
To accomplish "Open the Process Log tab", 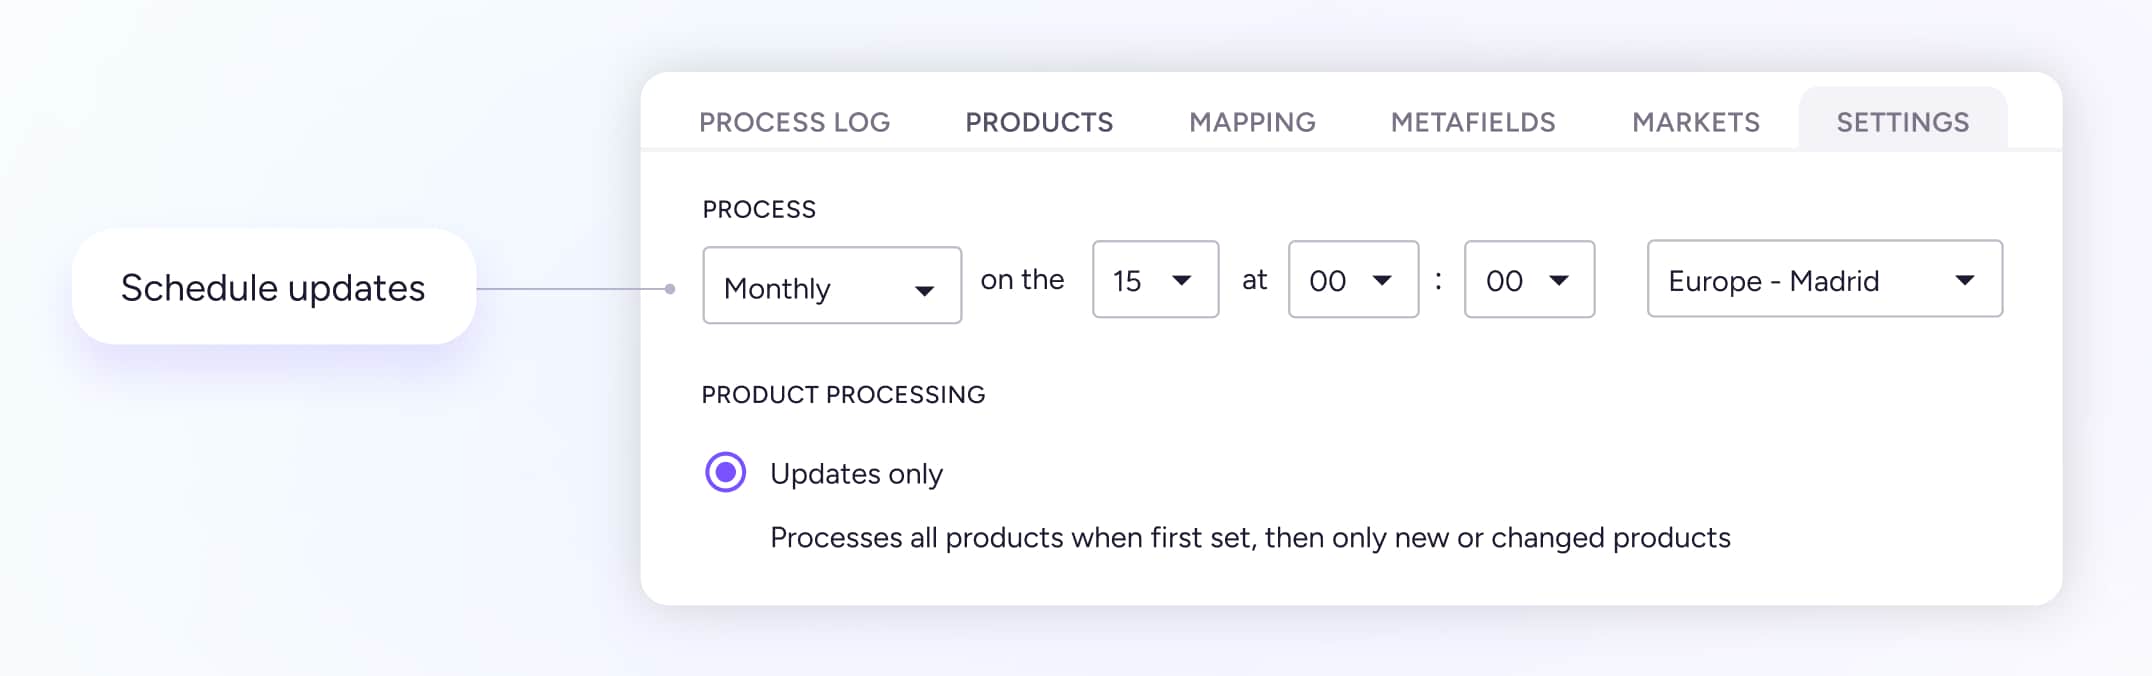I will point(794,122).
